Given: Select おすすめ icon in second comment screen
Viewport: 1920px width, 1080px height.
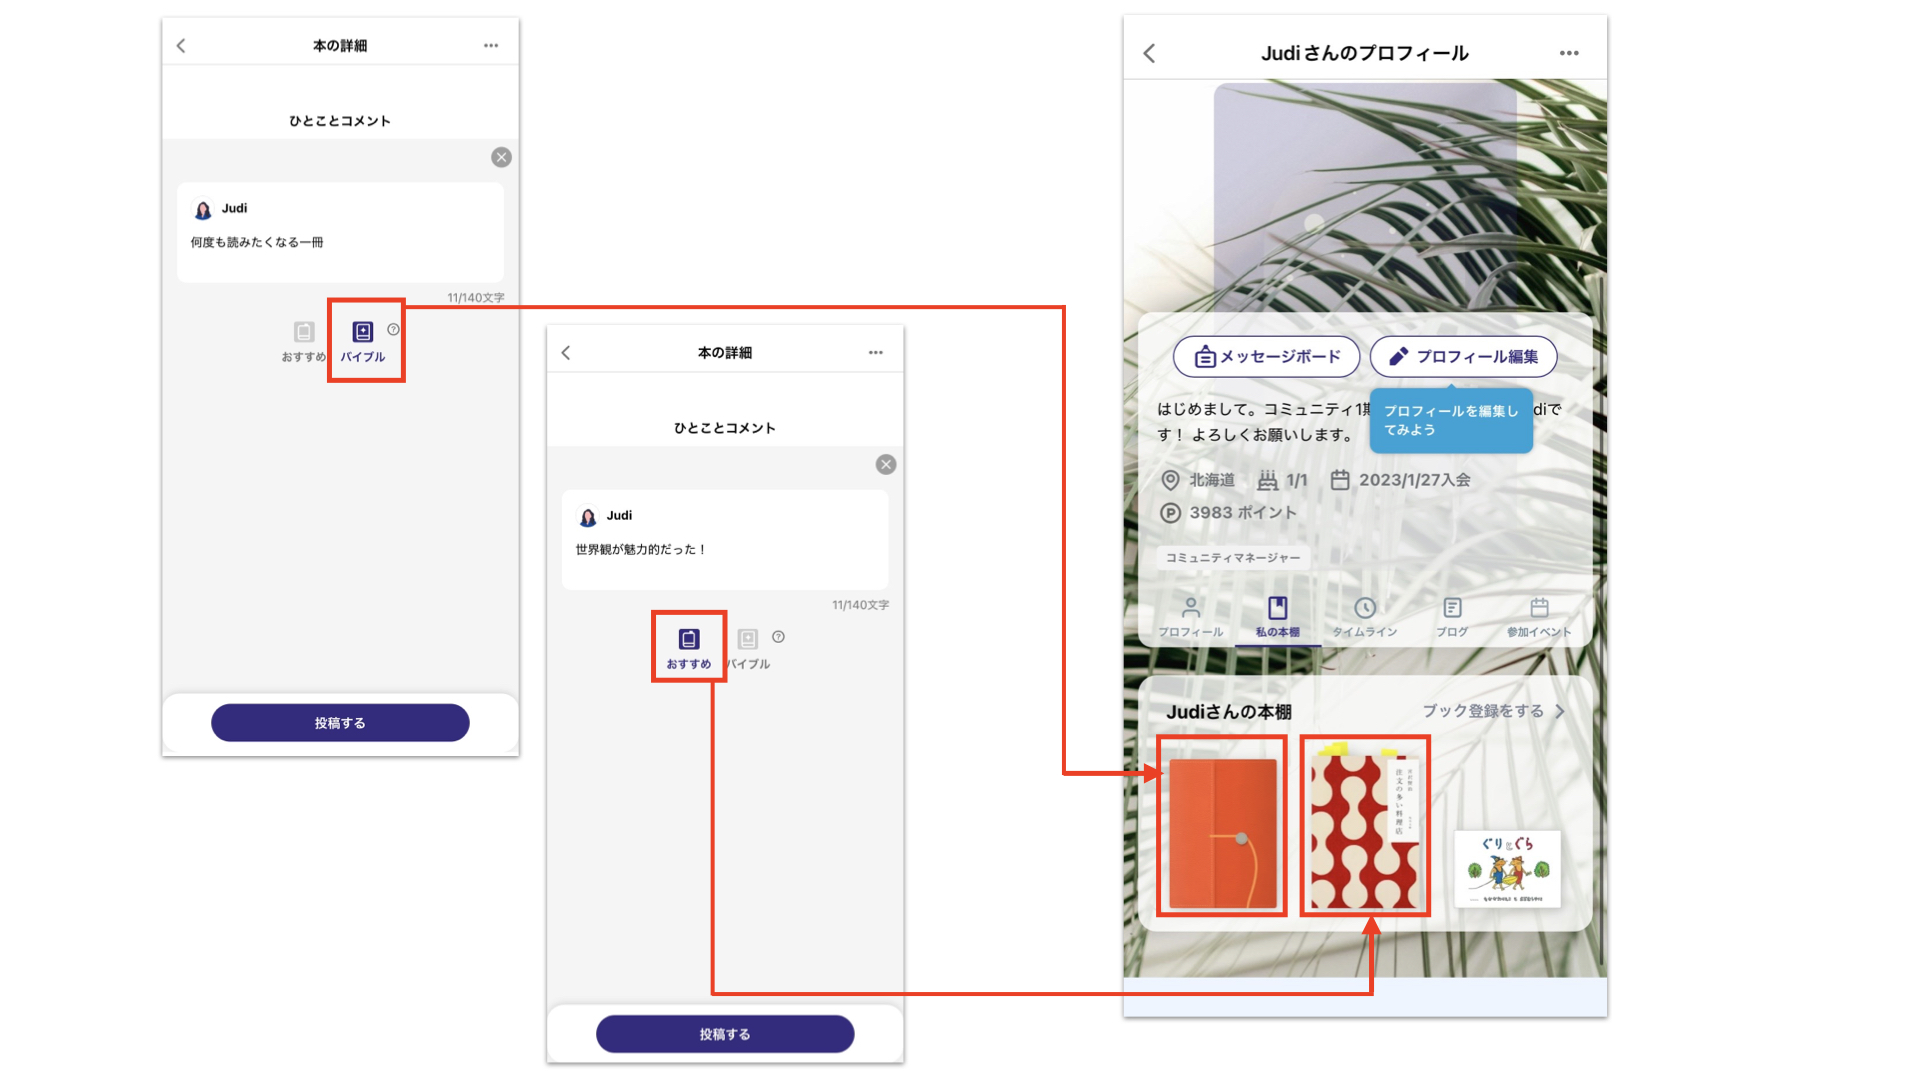Looking at the screenshot, I should tap(688, 640).
